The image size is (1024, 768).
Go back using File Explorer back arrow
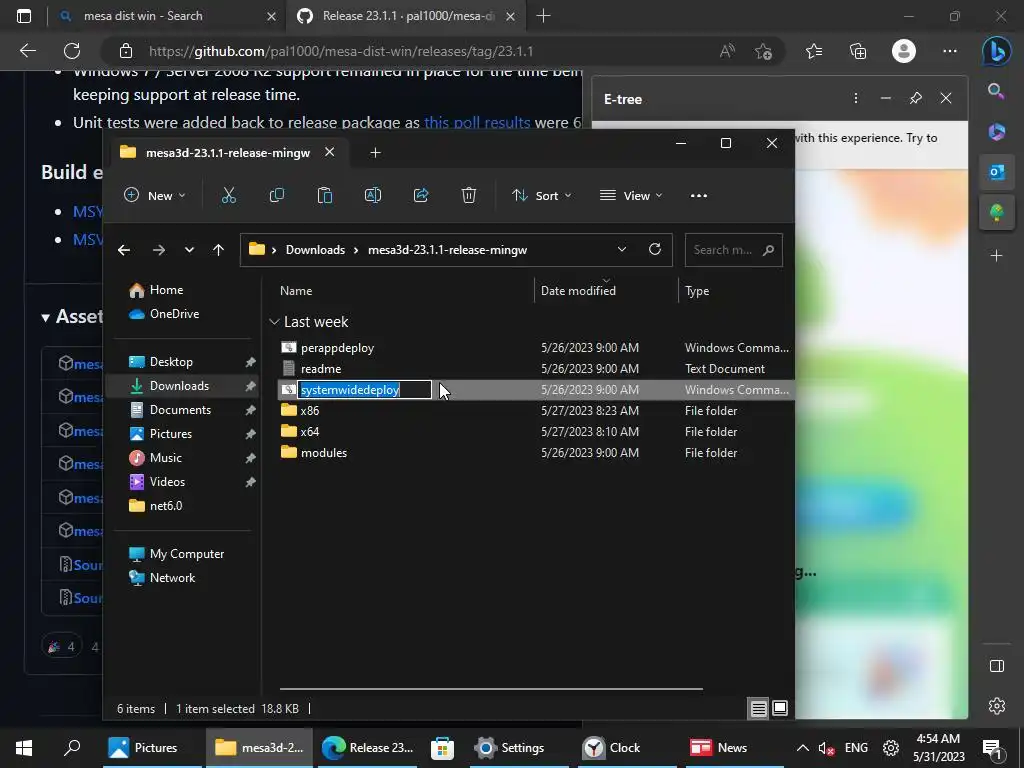(124, 249)
